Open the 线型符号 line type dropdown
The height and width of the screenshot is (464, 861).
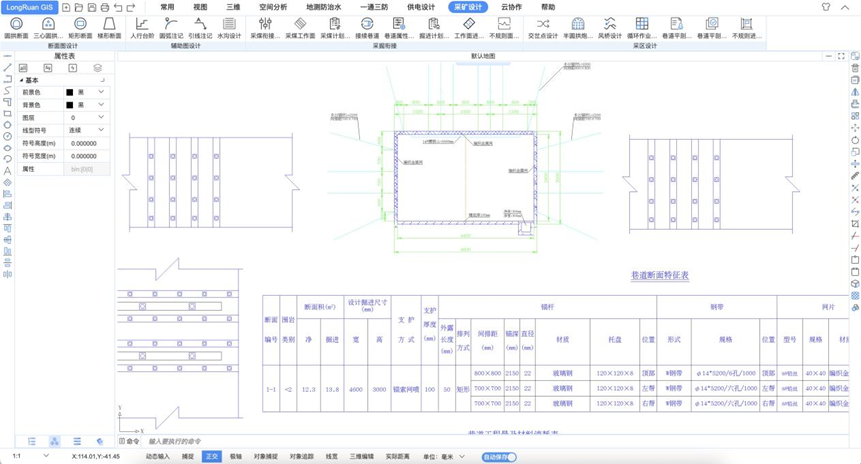coord(101,130)
